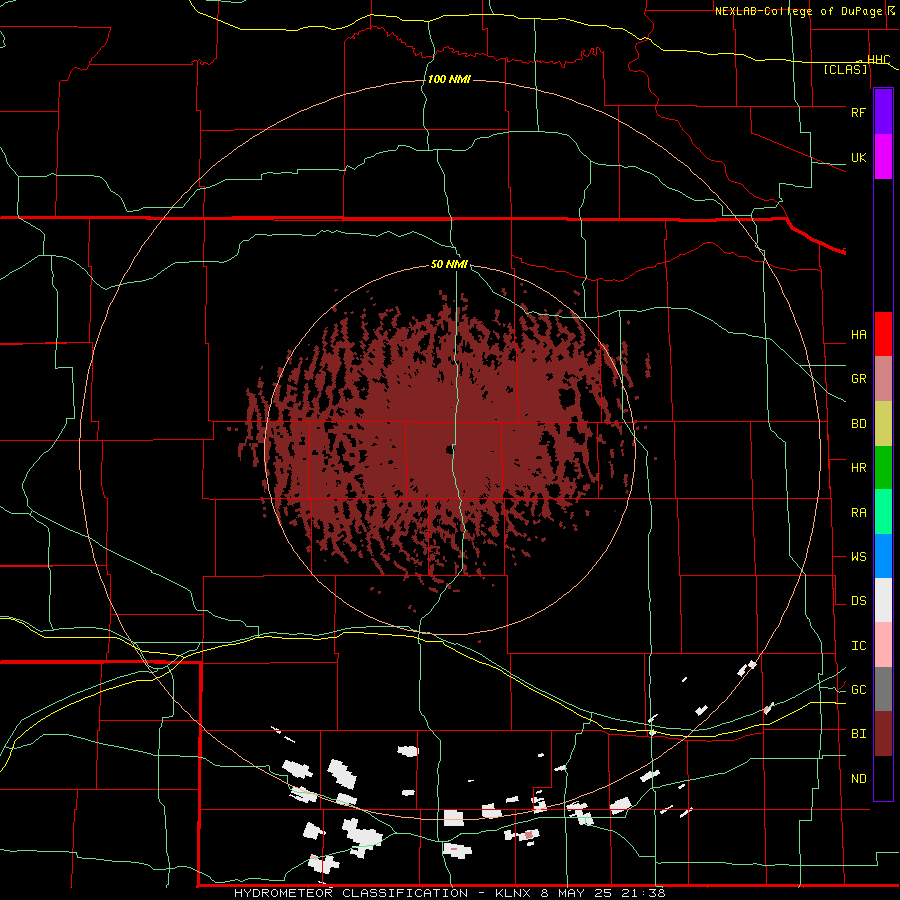Pick the dark green HR legend swatch
The width and height of the screenshot is (900, 900).
coord(883,468)
